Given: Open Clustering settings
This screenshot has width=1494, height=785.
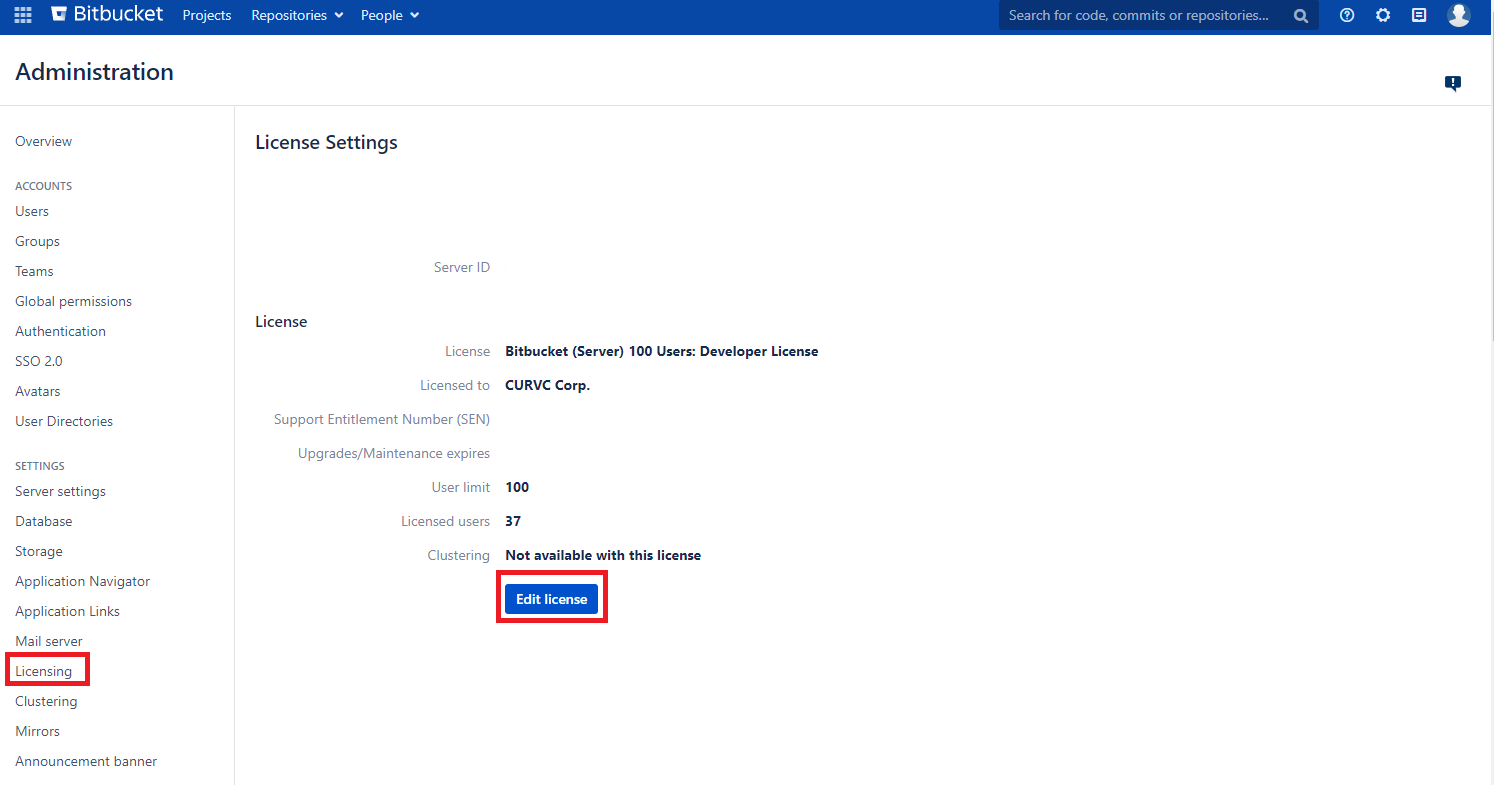Looking at the screenshot, I should (46, 701).
